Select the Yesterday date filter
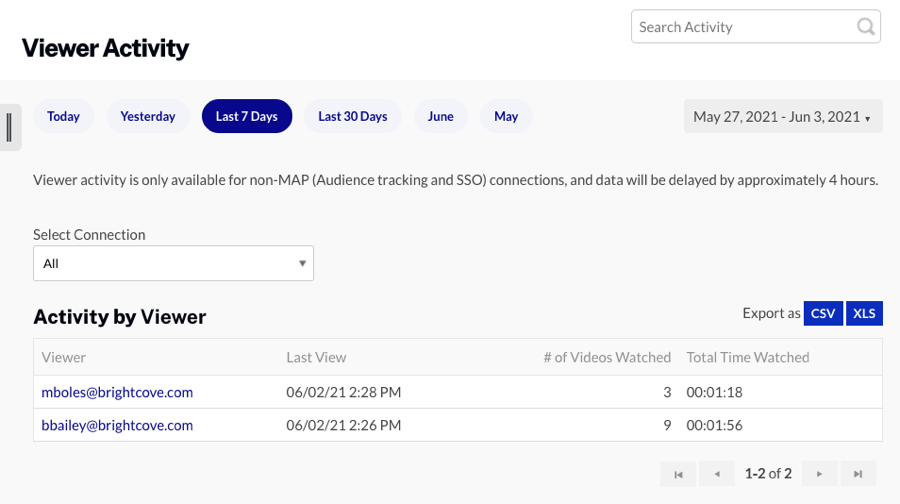The image size is (900, 504). (148, 117)
